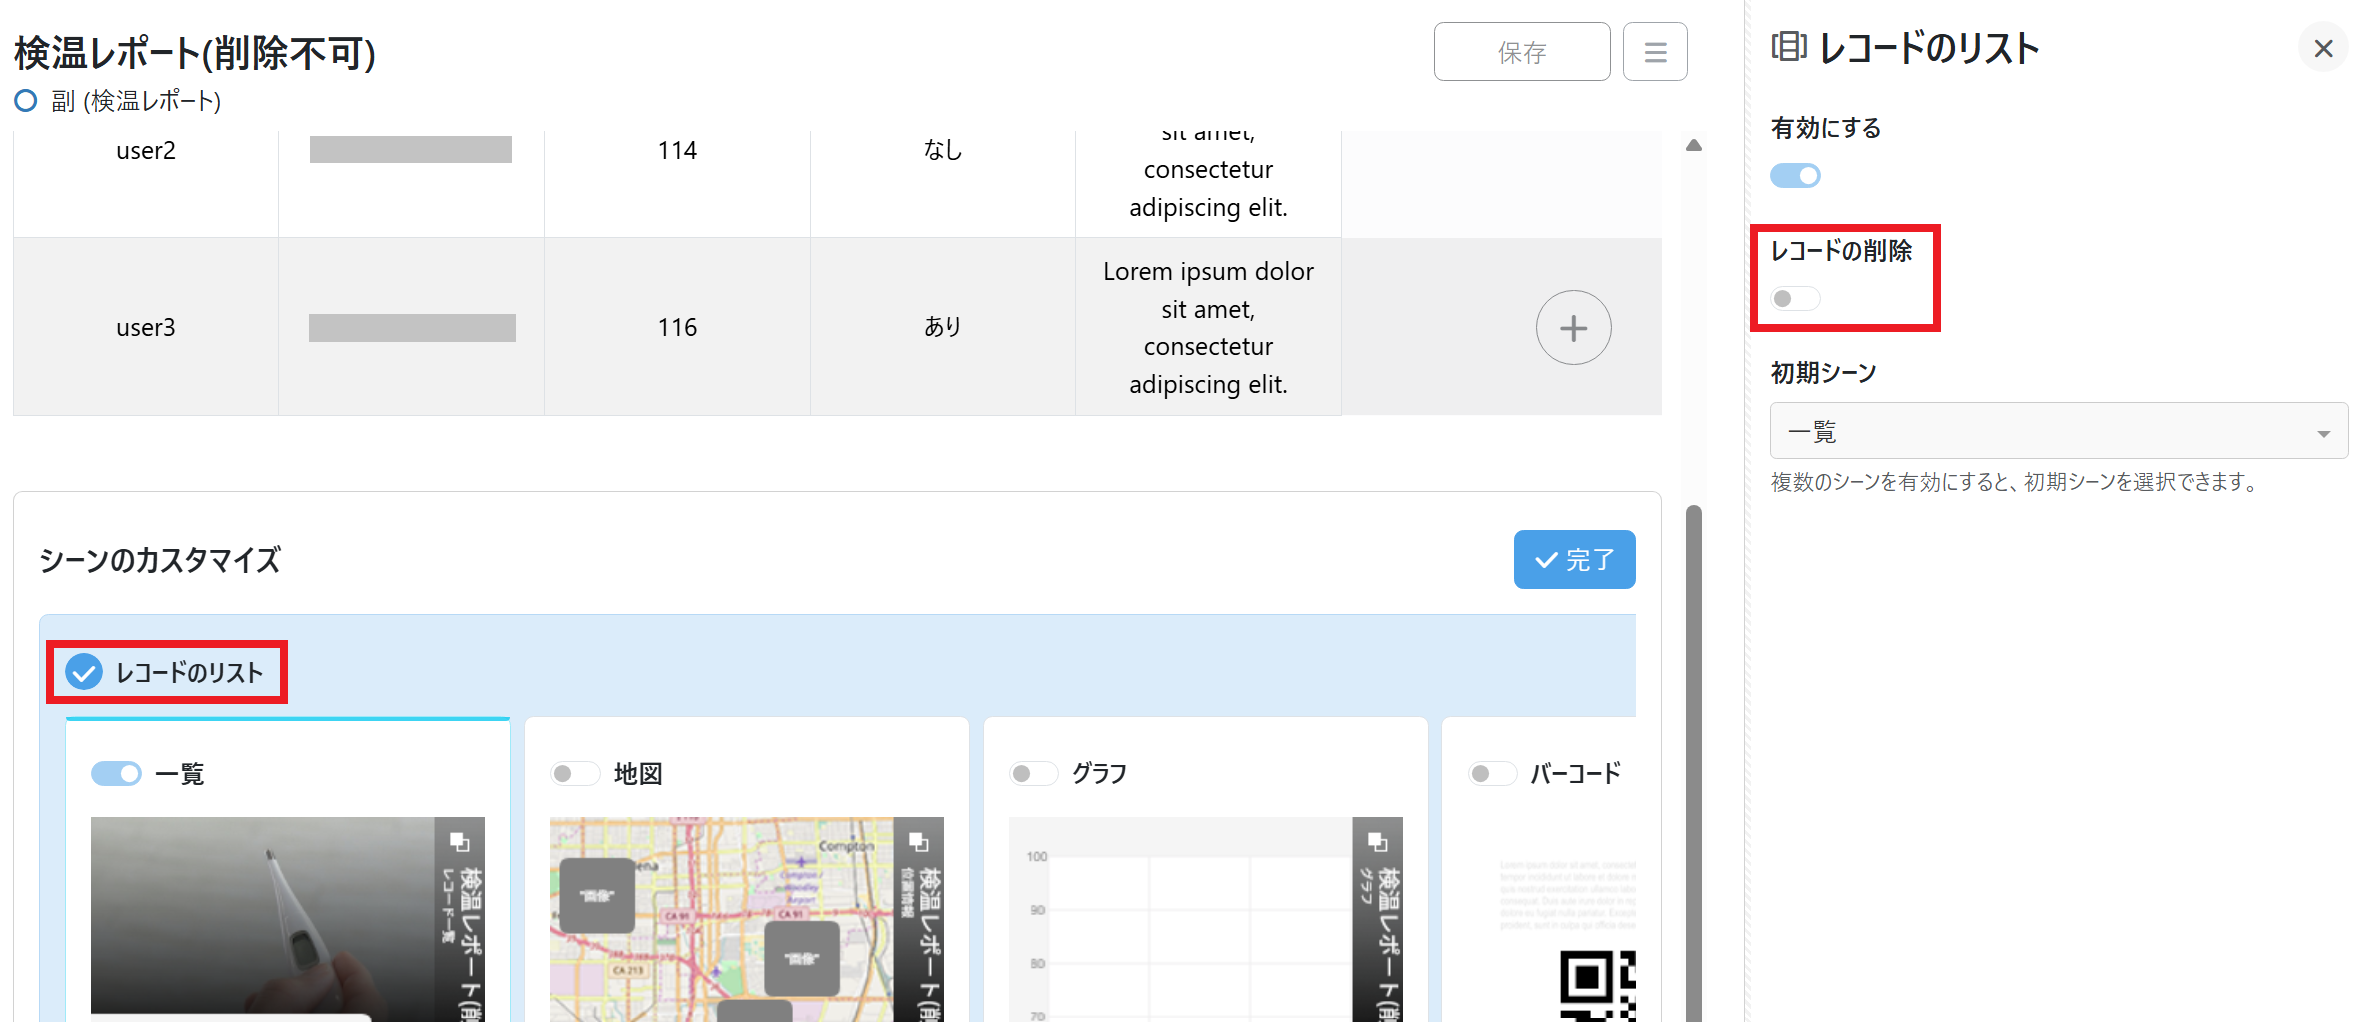Click the 完了 button
The image size is (2361, 1022).
1573,560
